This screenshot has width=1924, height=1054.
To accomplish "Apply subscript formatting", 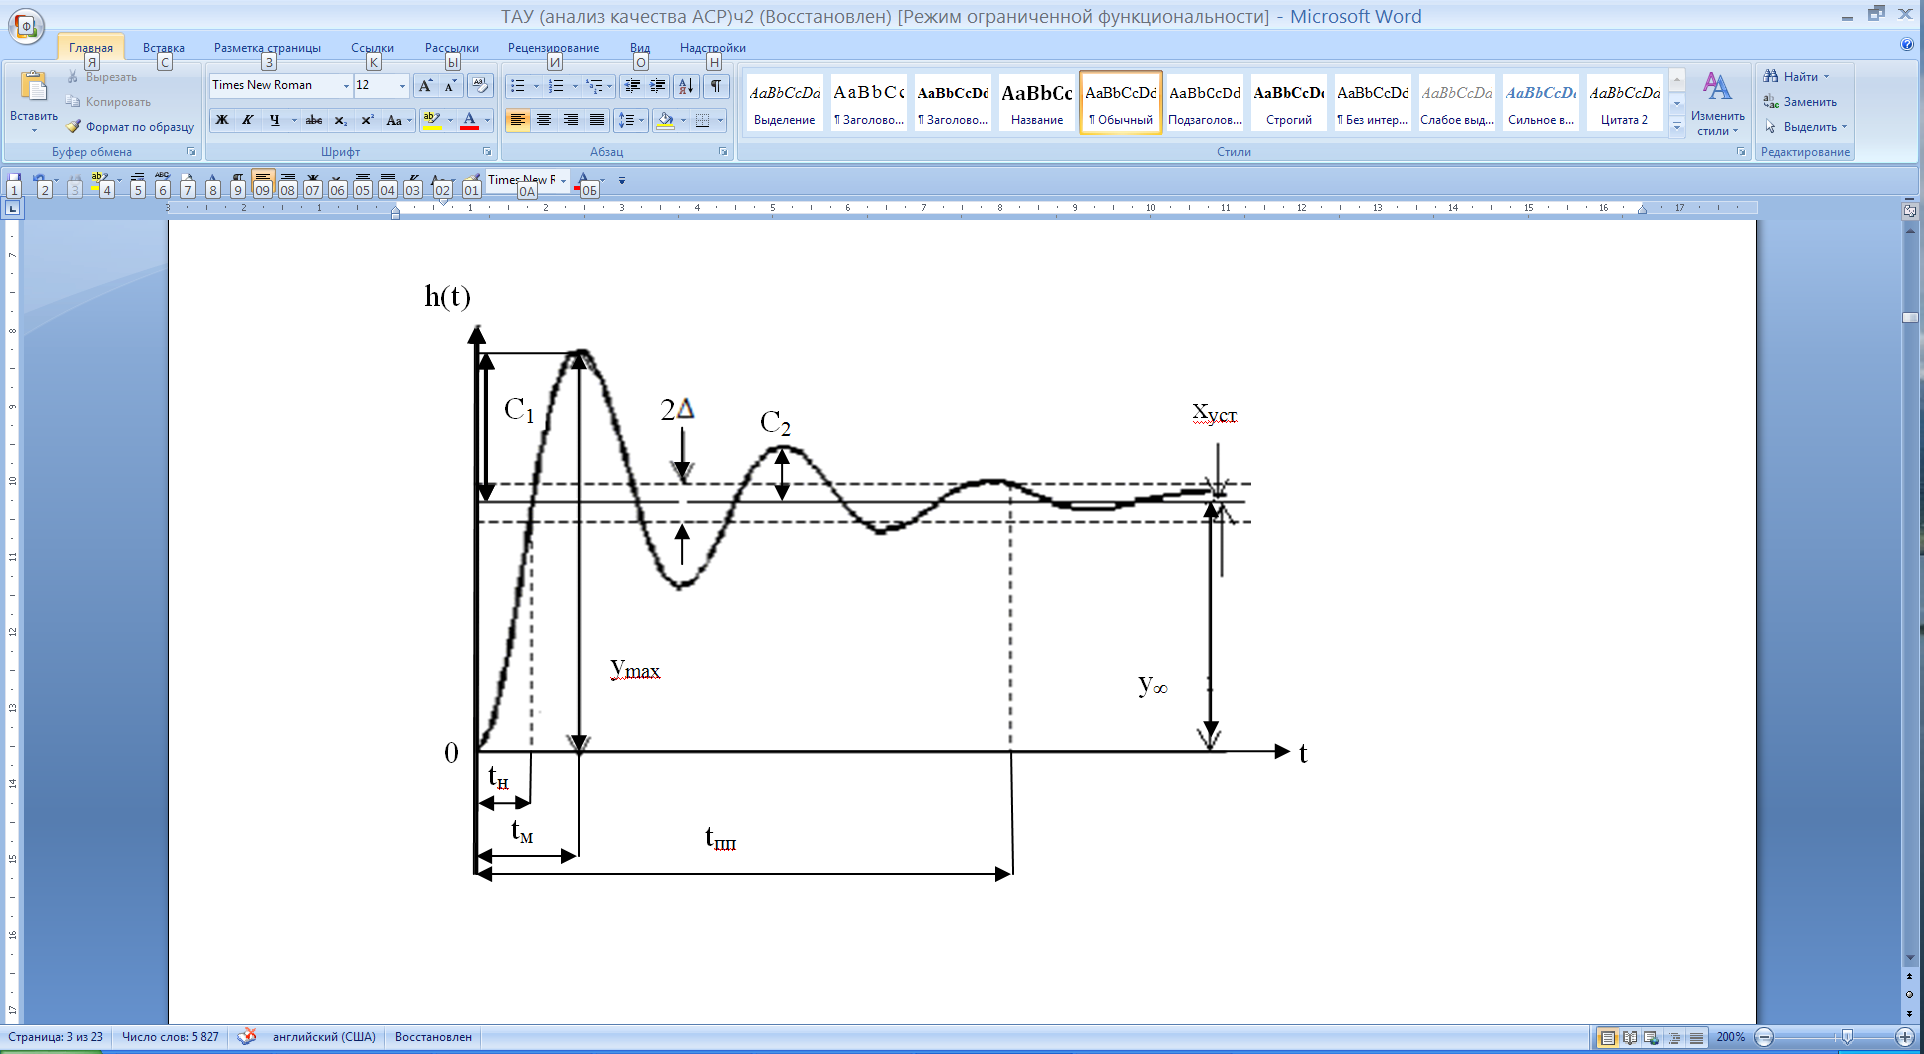I will pos(341,120).
